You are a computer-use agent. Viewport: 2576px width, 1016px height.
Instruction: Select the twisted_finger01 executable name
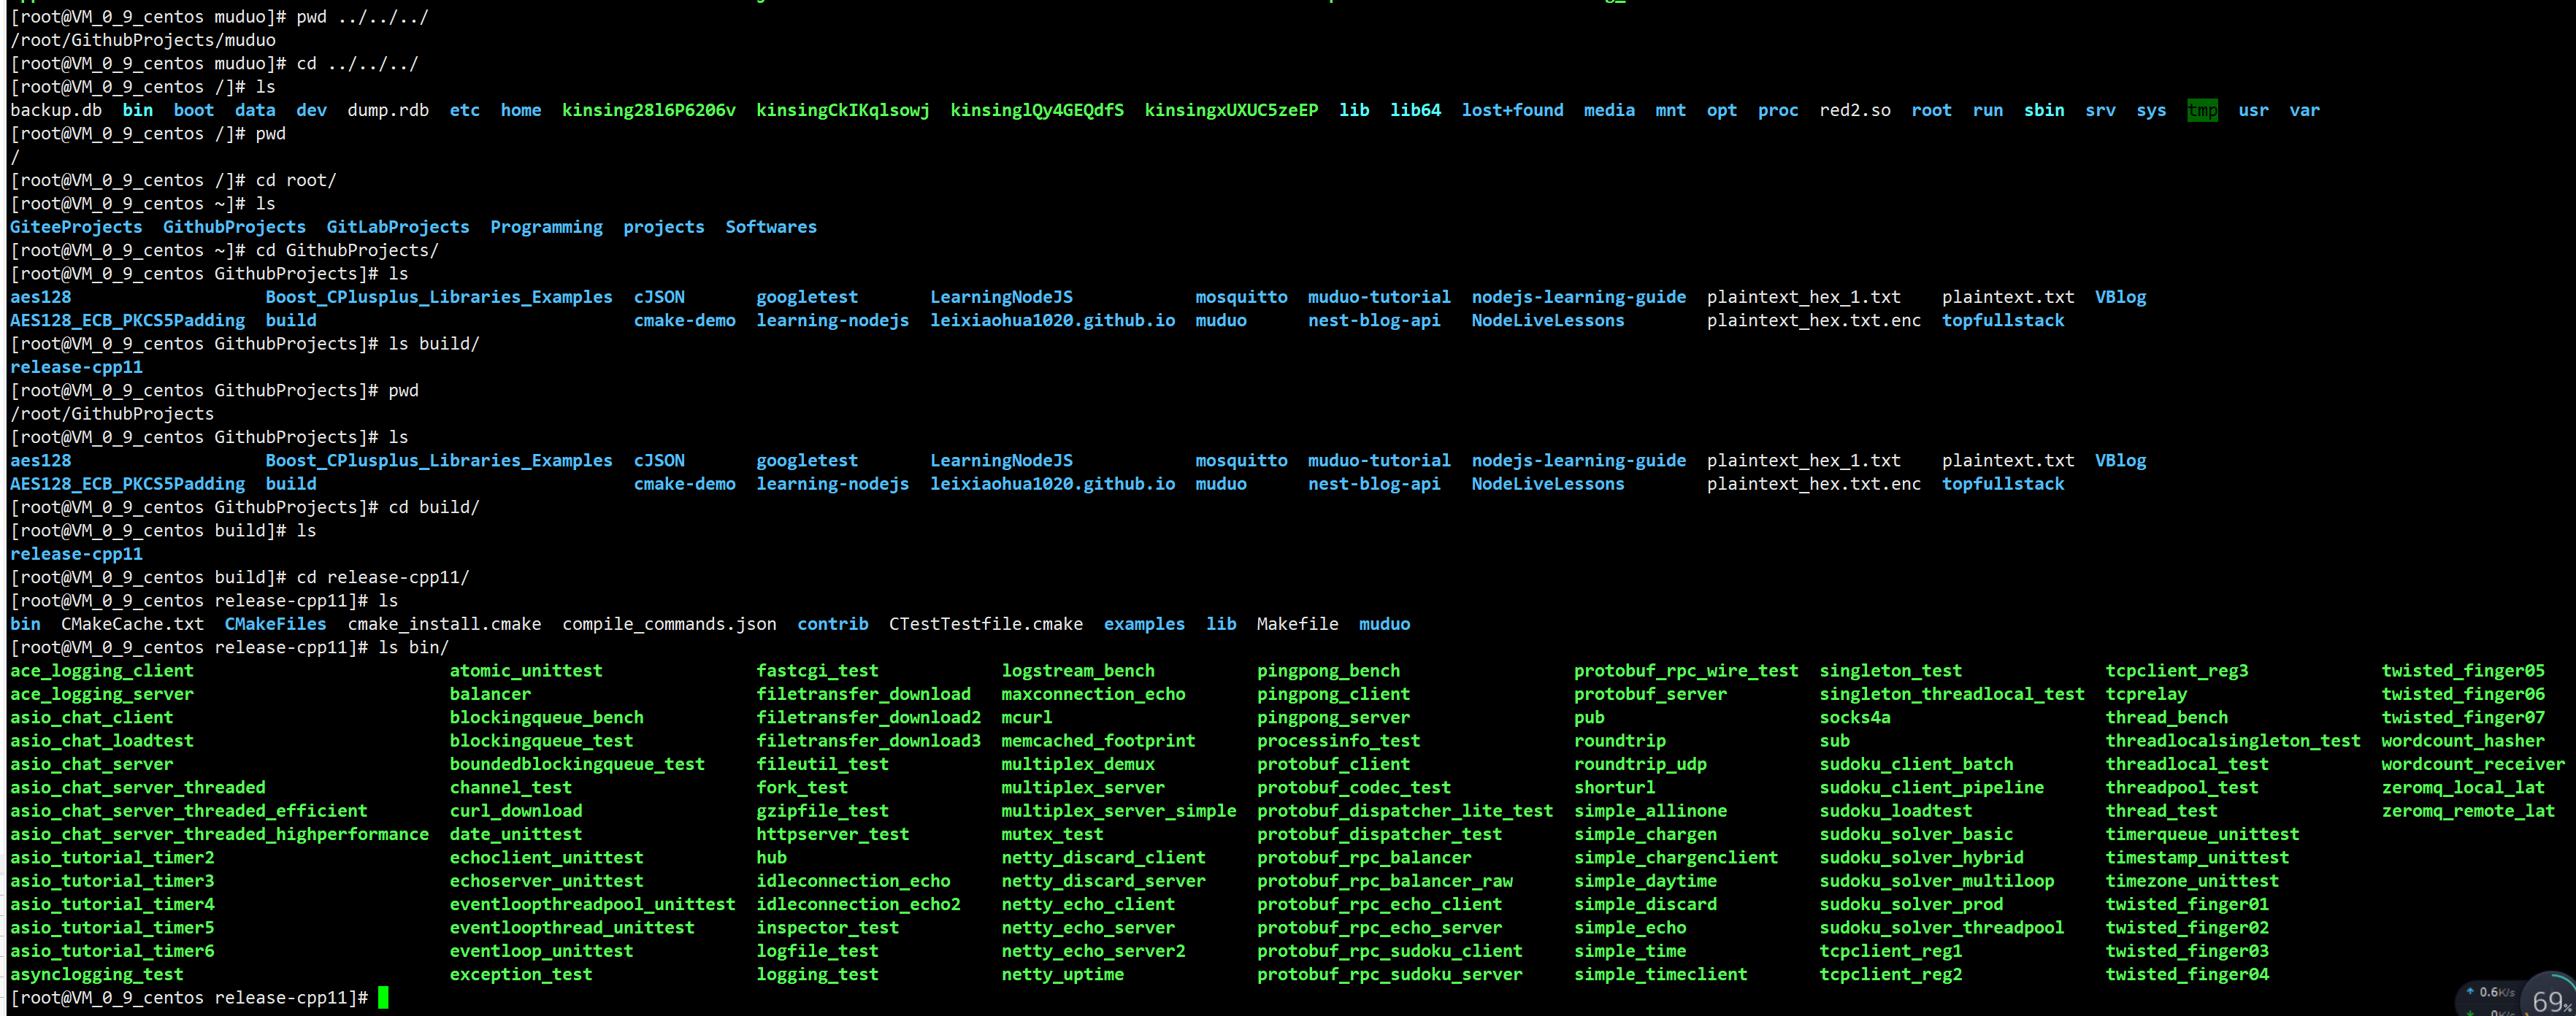click(2186, 904)
